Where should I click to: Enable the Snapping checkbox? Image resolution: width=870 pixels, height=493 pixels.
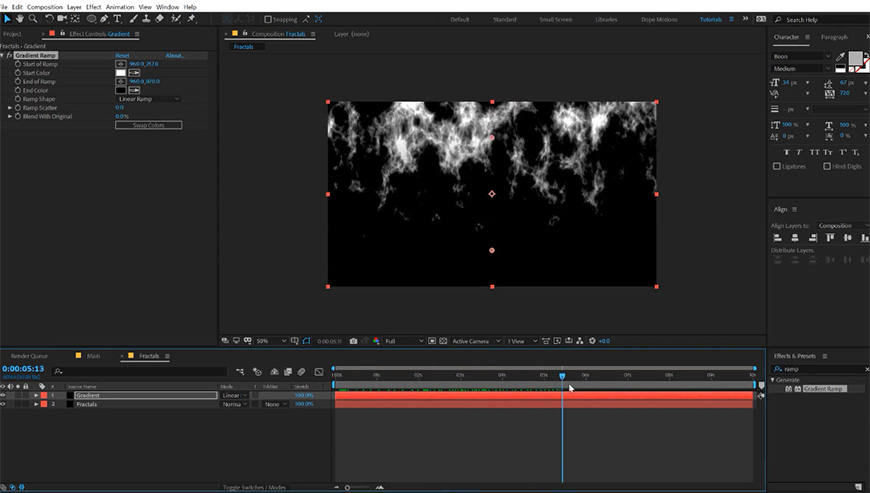click(267, 19)
